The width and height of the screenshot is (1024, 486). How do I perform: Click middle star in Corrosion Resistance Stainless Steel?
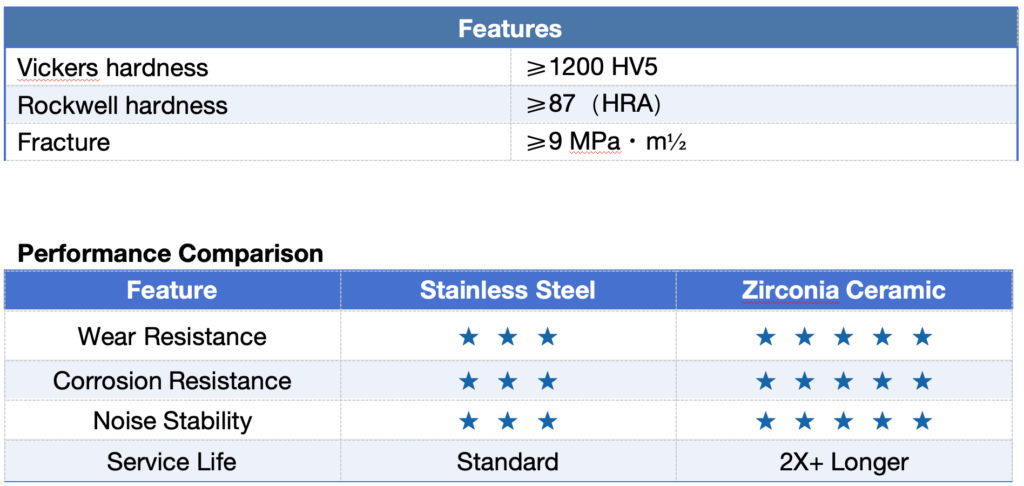pyautogui.click(x=507, y=381)
